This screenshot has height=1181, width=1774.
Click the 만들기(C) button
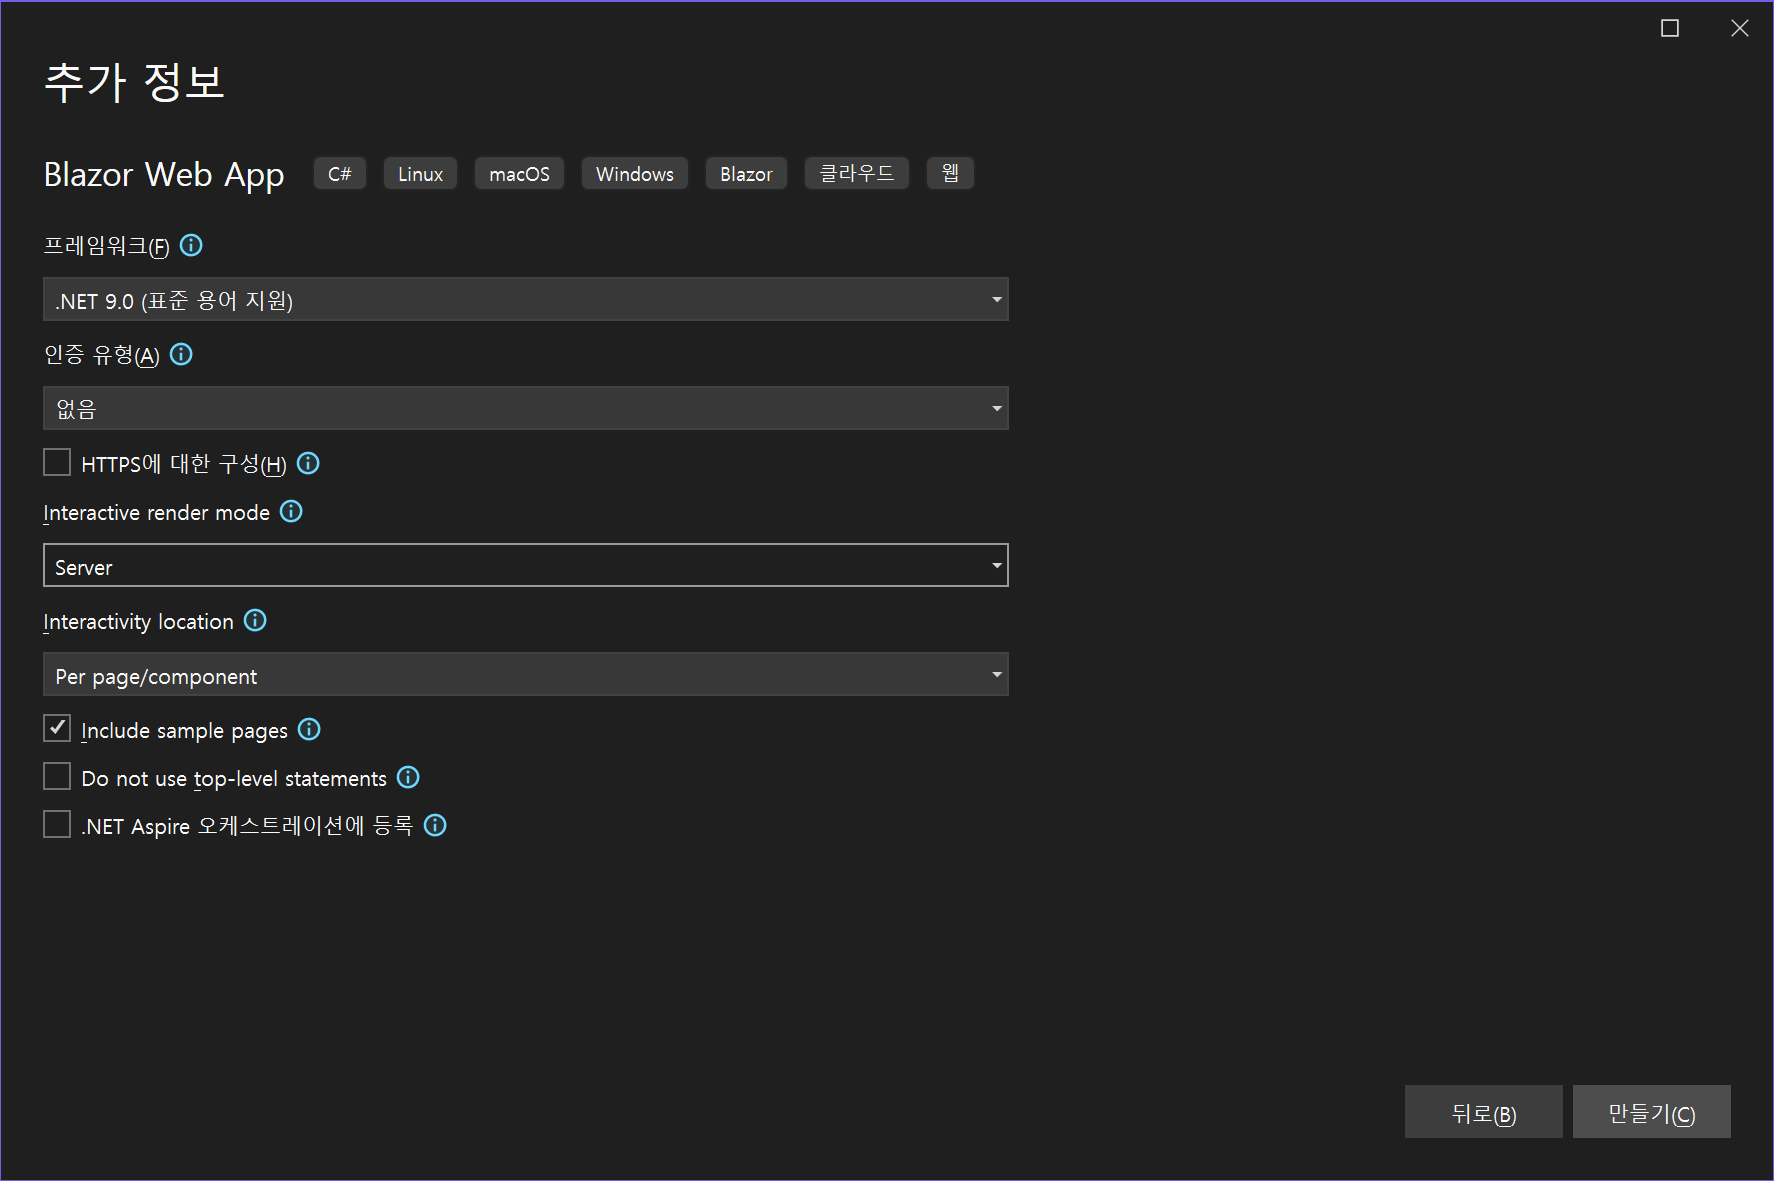pyautogui.click(x=1651, y=1112)
